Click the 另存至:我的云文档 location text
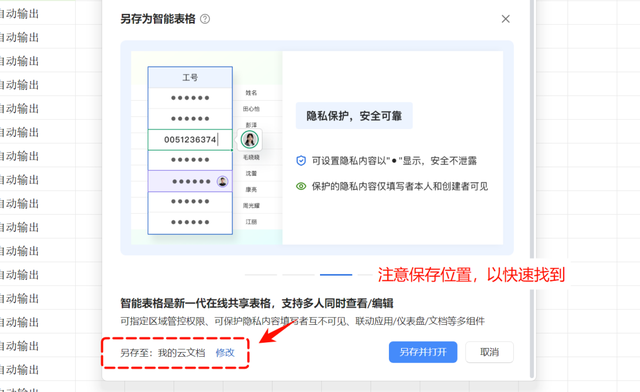This screenshot has height=392, width=640. (162, 352)
